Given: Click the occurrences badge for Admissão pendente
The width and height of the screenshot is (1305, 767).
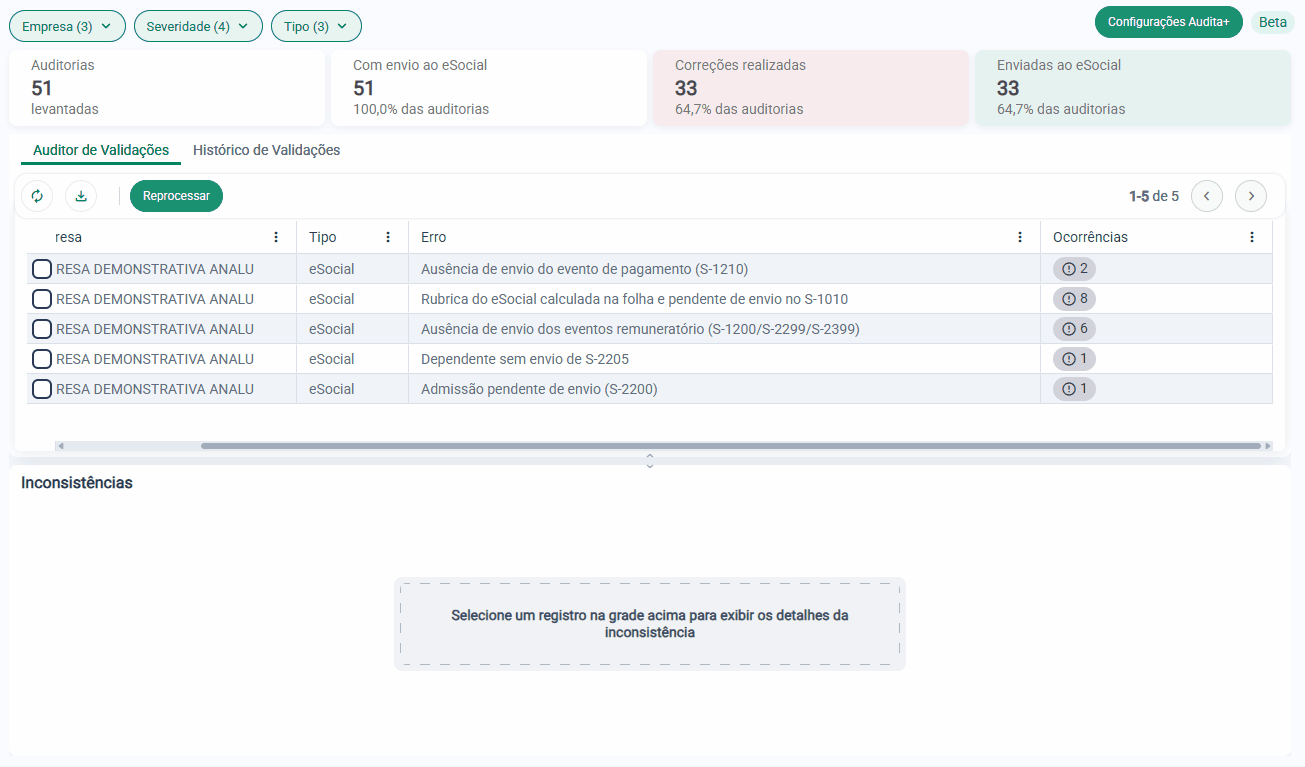Looking at the screenshot, I should 1074,389.
